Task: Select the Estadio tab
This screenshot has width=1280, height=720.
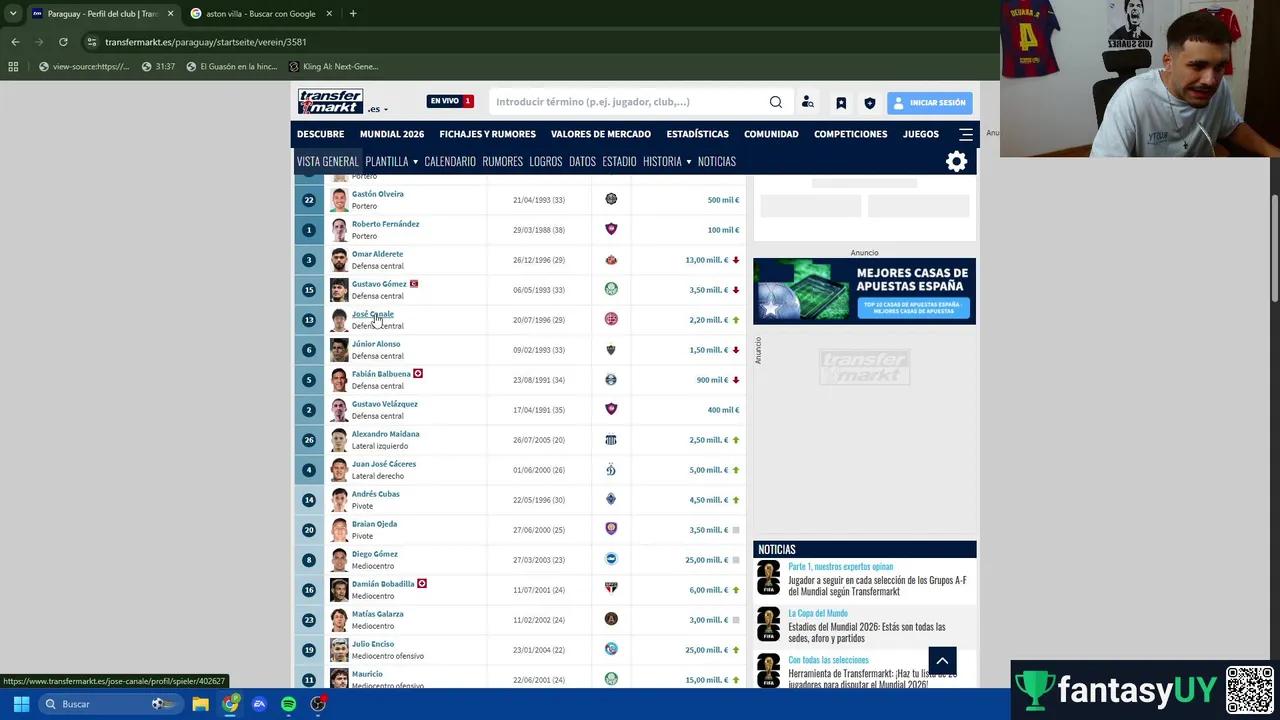Action: pyautogui.click(x=619, y=162)
